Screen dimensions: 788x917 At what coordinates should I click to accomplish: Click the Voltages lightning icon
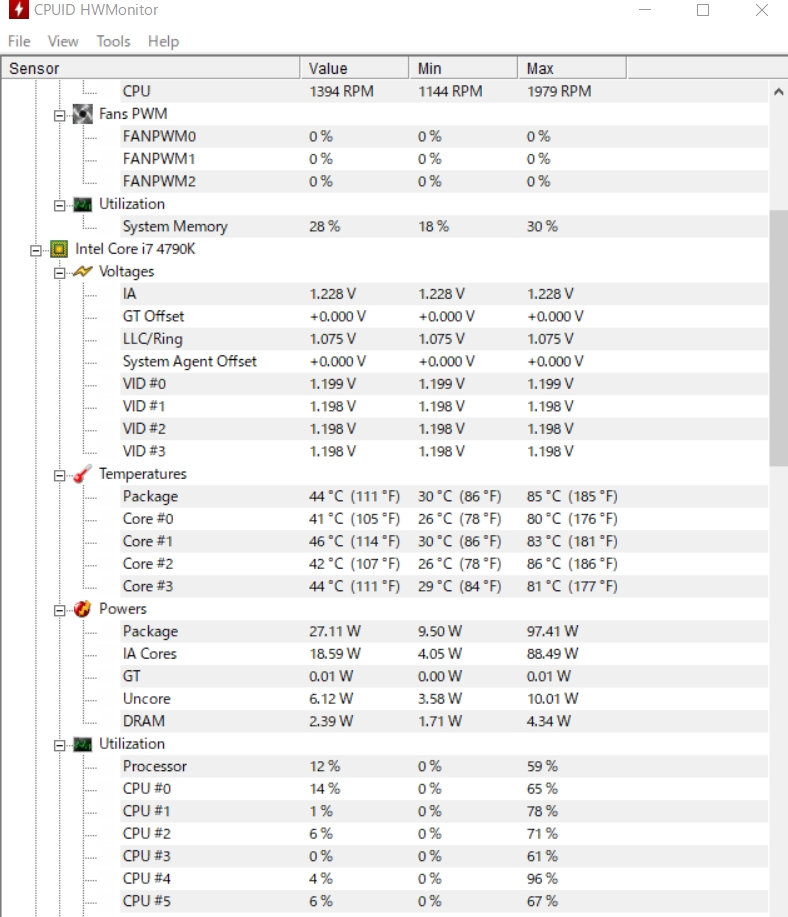83,272
